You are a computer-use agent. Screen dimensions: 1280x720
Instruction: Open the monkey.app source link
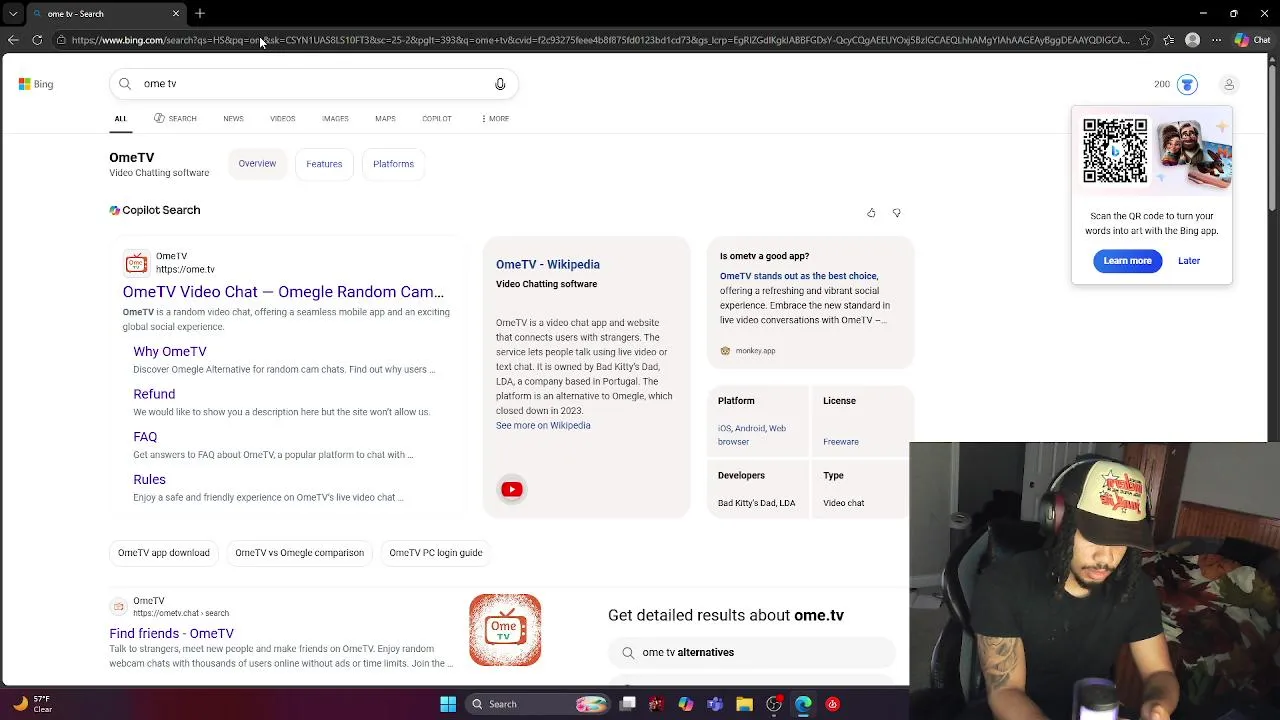tap(748, 351)
